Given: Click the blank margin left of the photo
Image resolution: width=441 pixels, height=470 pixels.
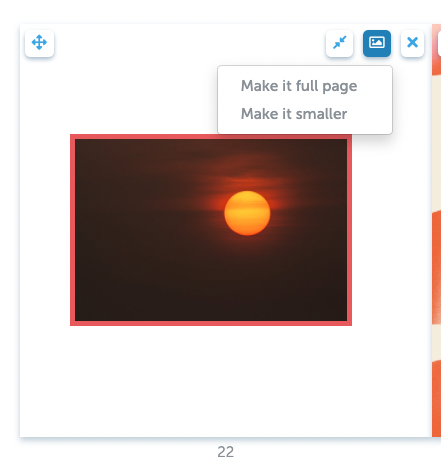Looking at the screenshot, I should pyautogui.click(x=45, y=230).
